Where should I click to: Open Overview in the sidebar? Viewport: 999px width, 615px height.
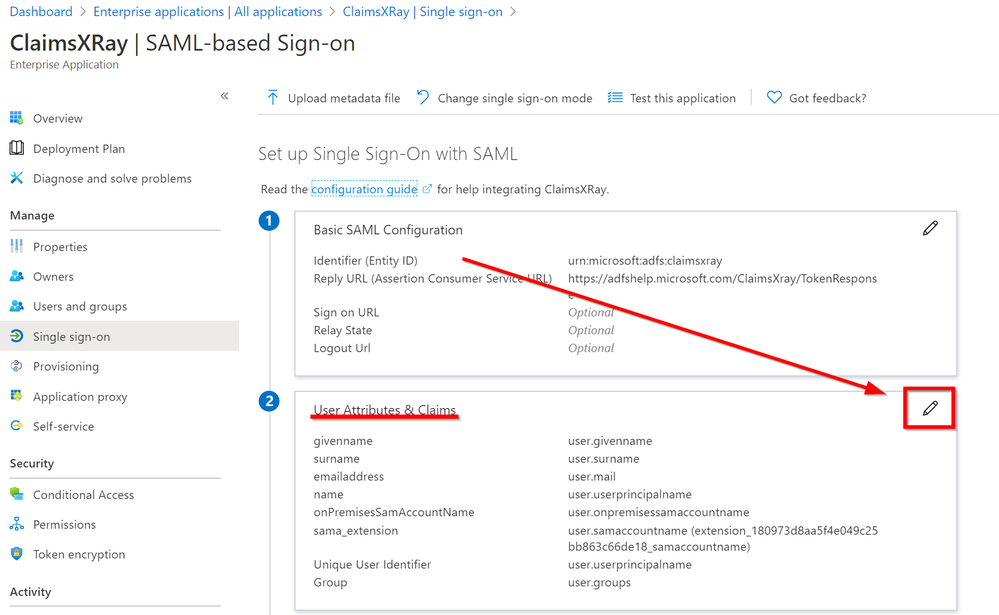(x=57, y=118)
